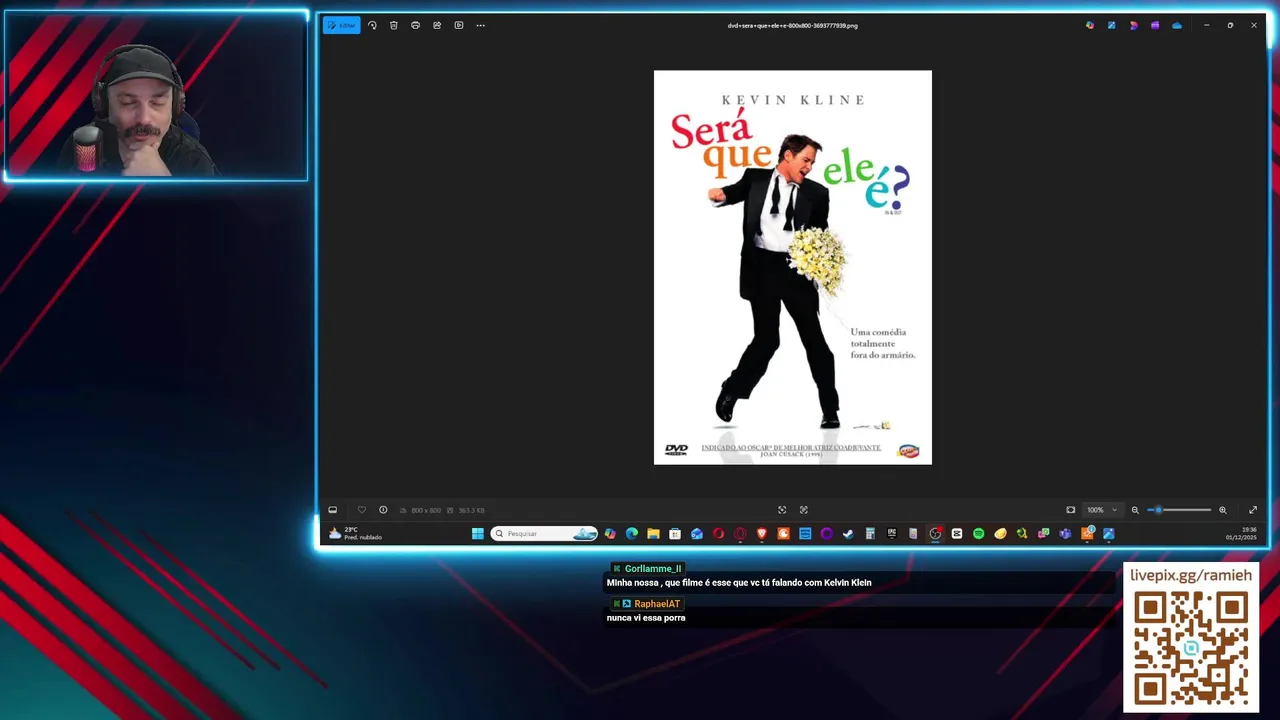
Task: Open Steam from the taskbar
Action: [848, 533]
